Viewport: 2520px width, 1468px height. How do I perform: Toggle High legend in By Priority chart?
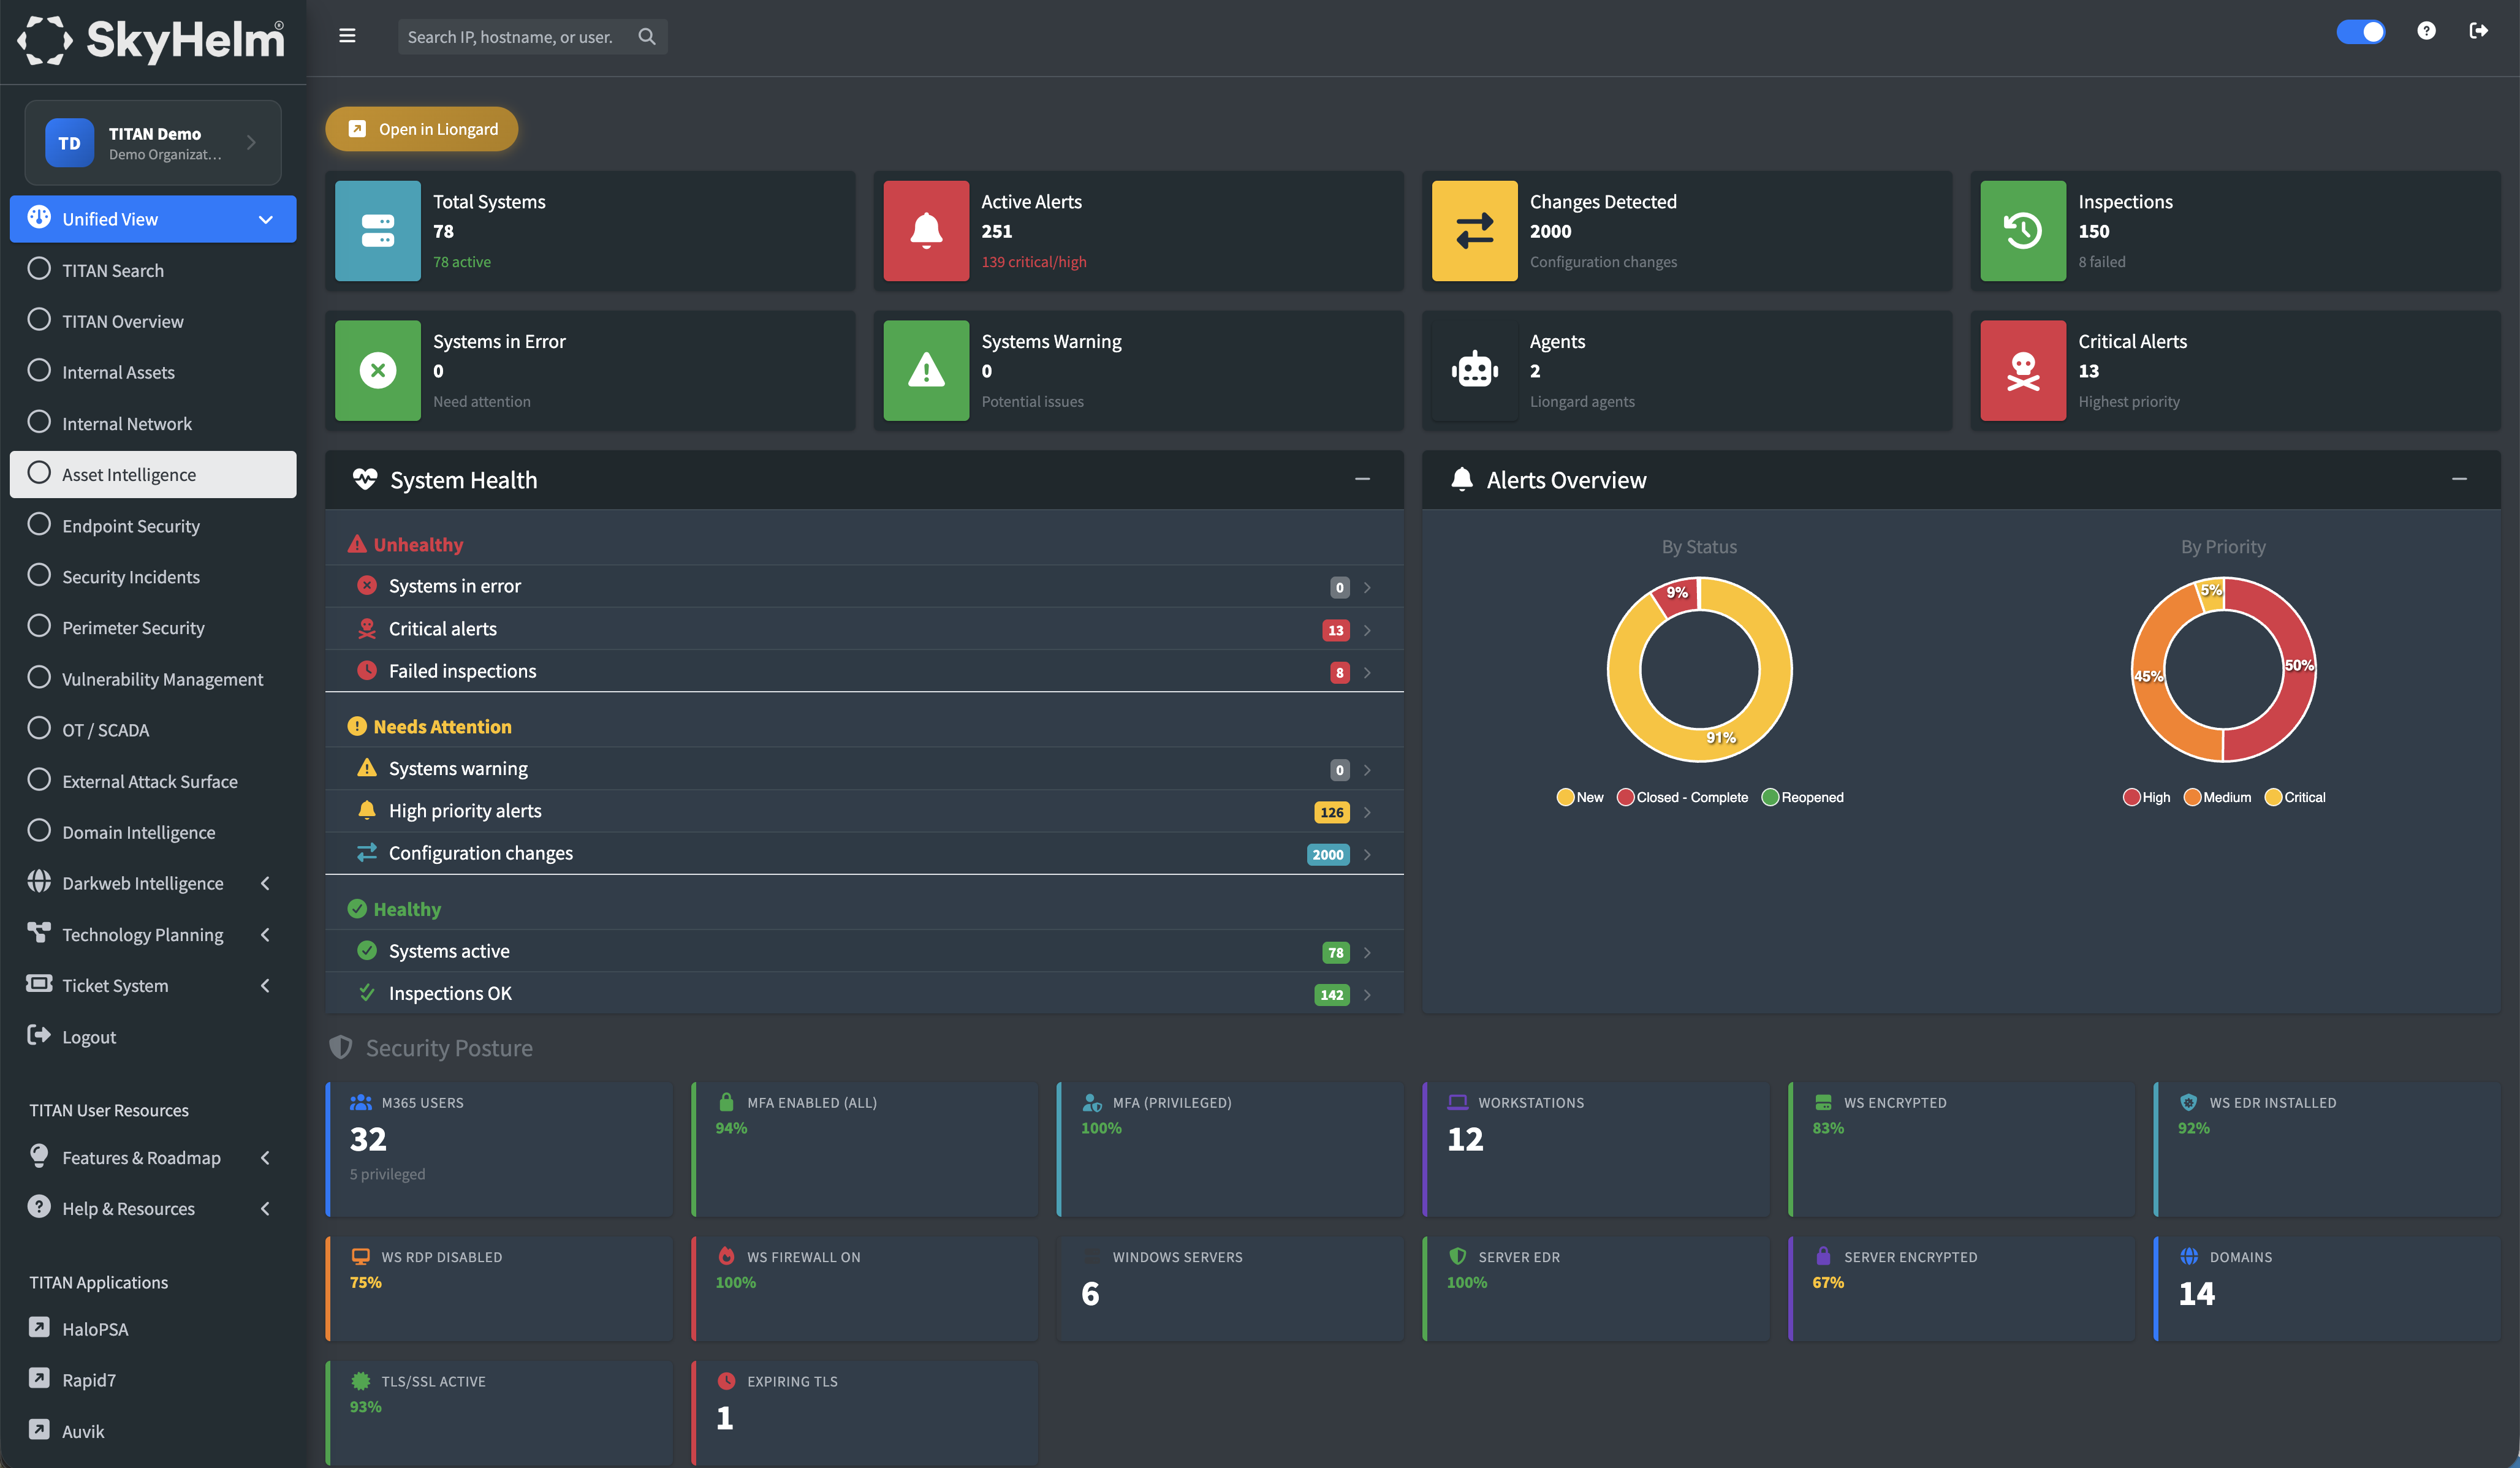coord(2146,797)
